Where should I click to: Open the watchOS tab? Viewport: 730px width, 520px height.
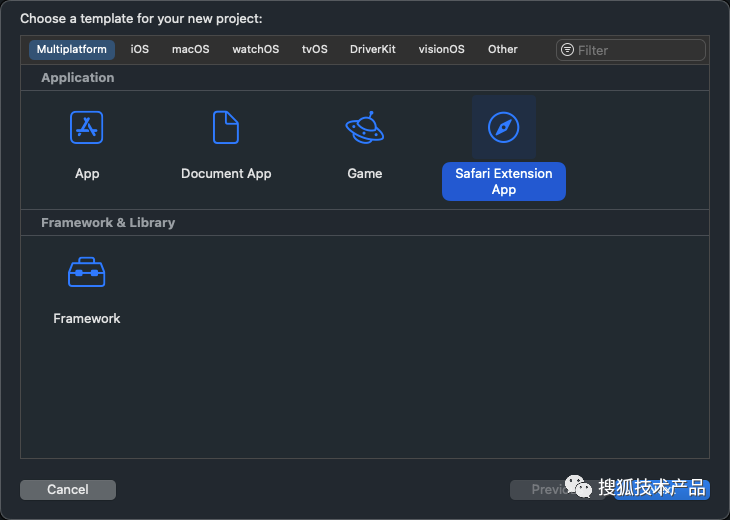[x=256, y=49]
